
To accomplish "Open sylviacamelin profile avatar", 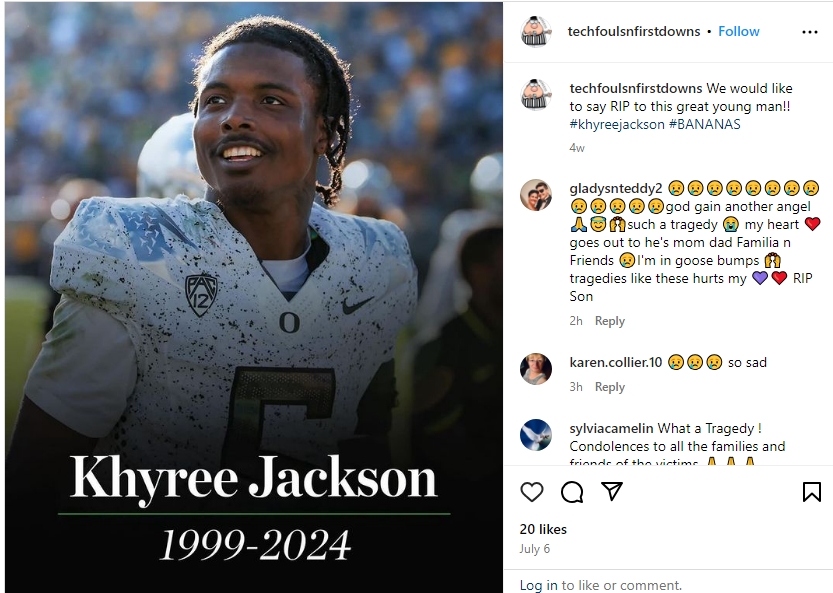I will pos(536,435).
